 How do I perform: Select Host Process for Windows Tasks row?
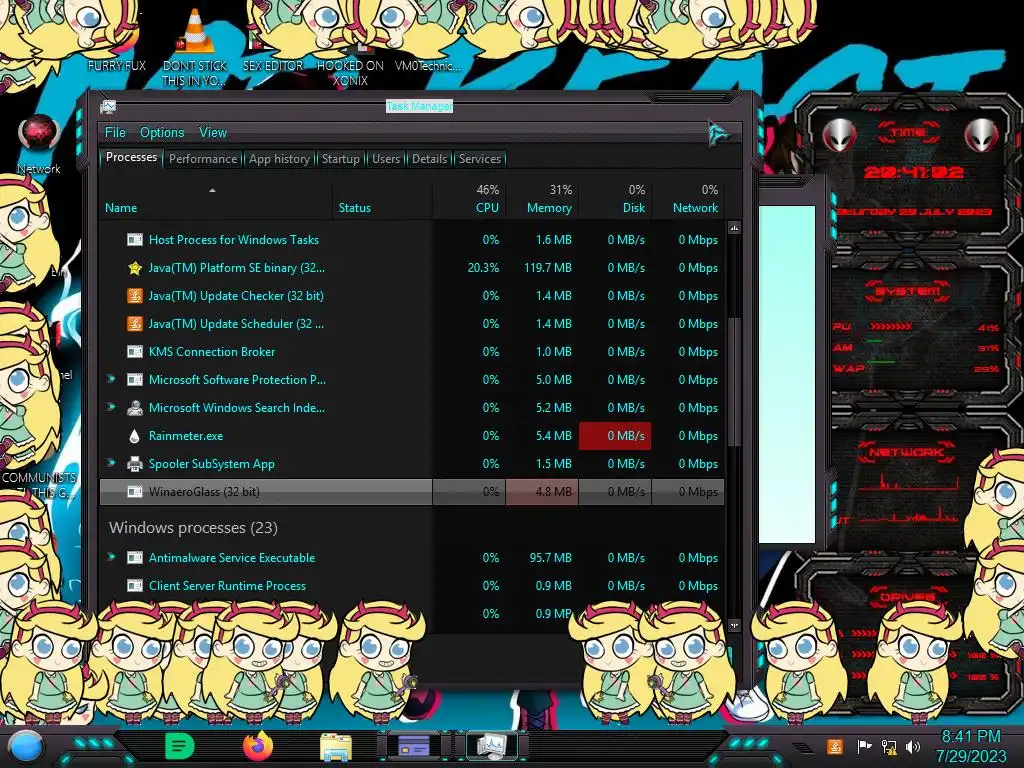click(x=412, y=240)
